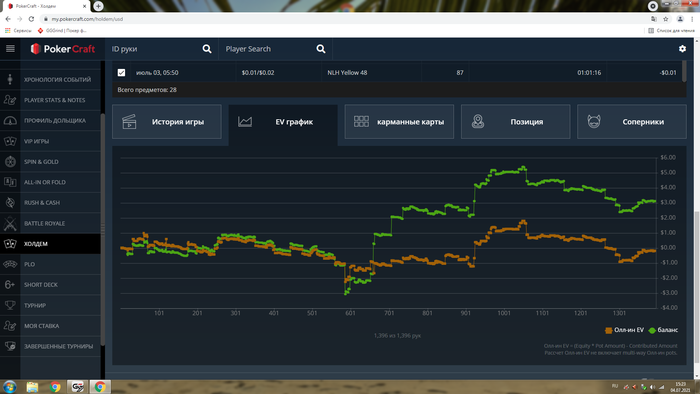Open Rush & Cash in sidebar
This screenshot has width=700, height=394.
pyautogui.click(x=50, y=203)
